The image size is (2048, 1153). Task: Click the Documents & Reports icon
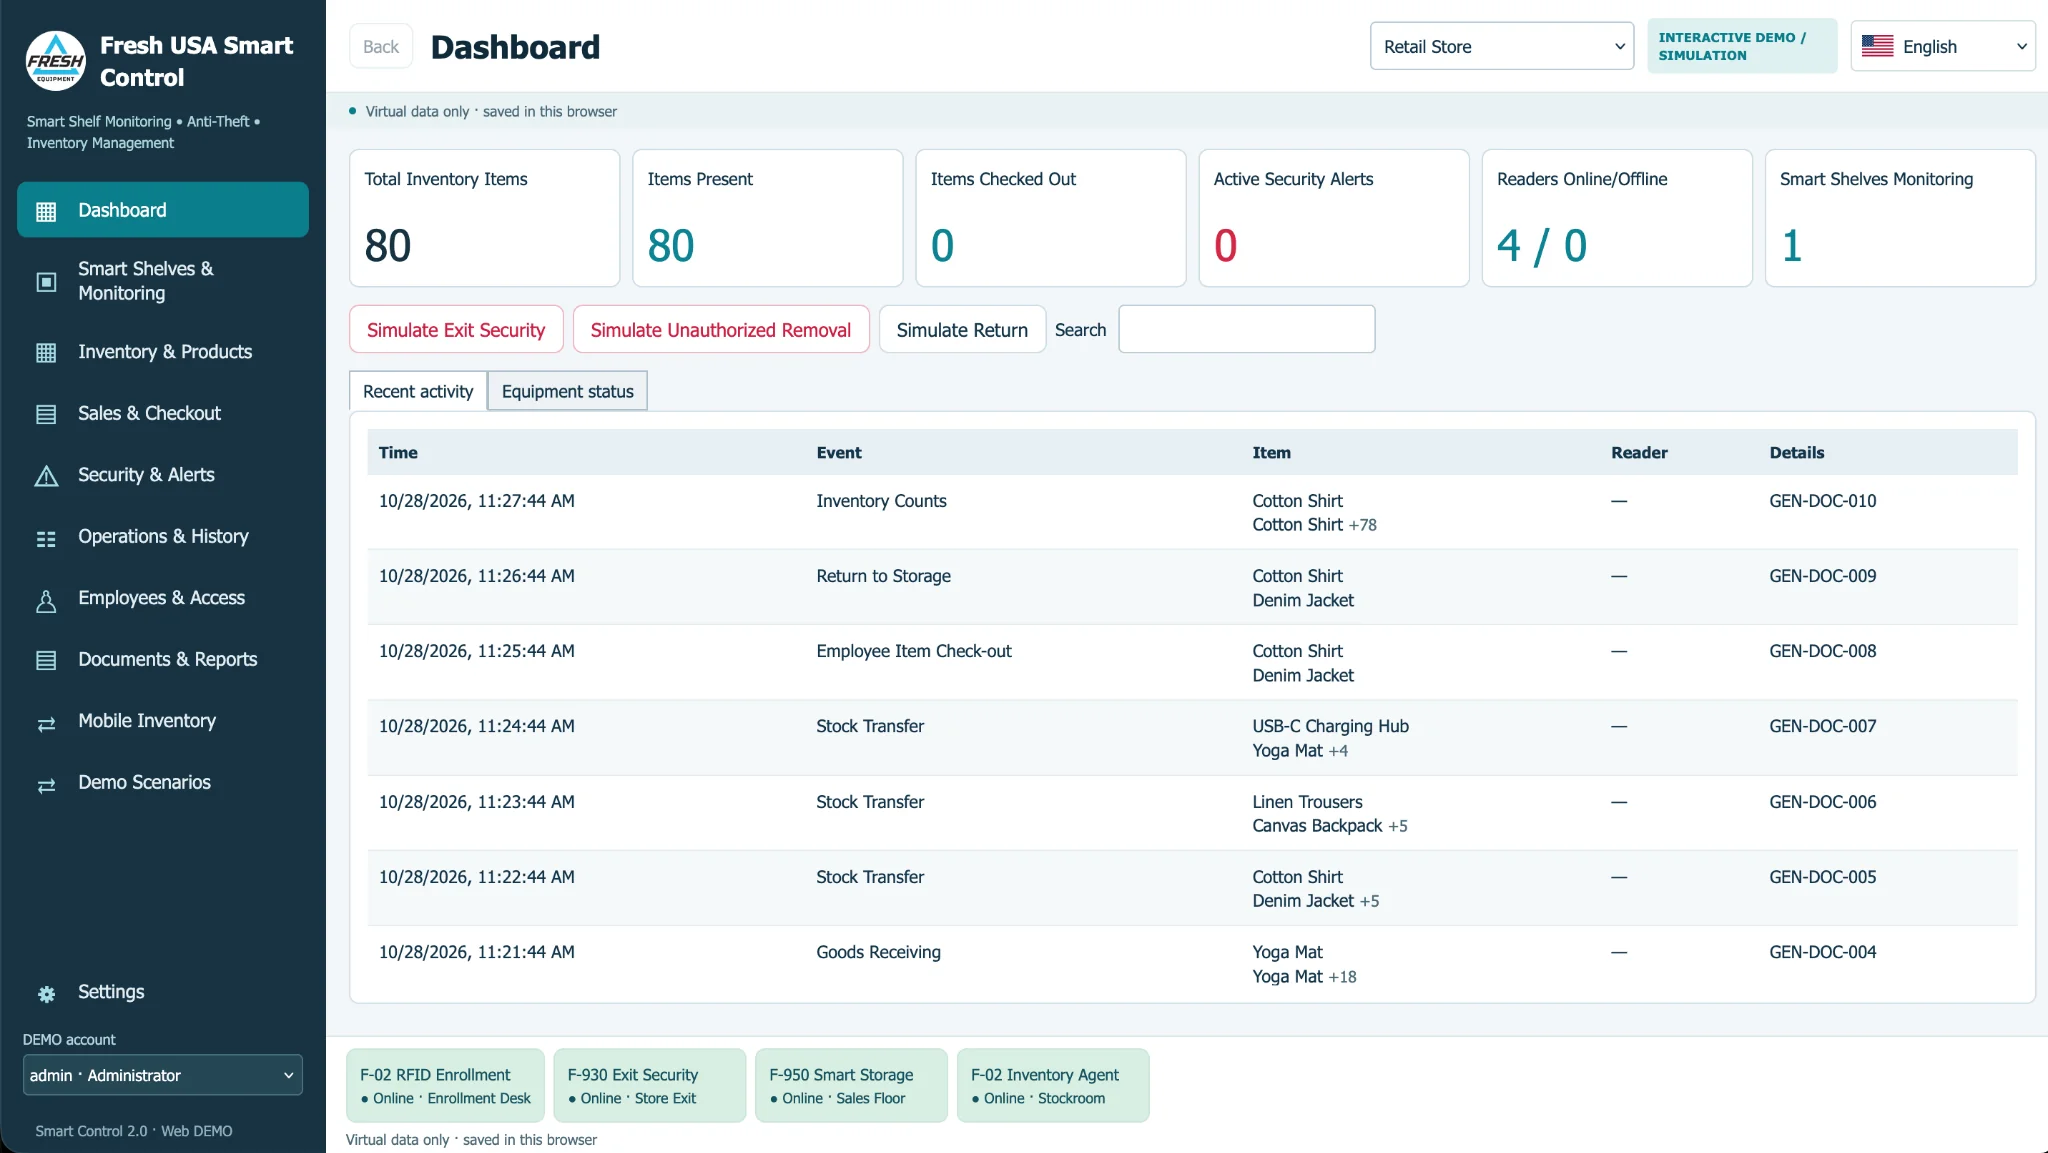click(x=46, y=660)
